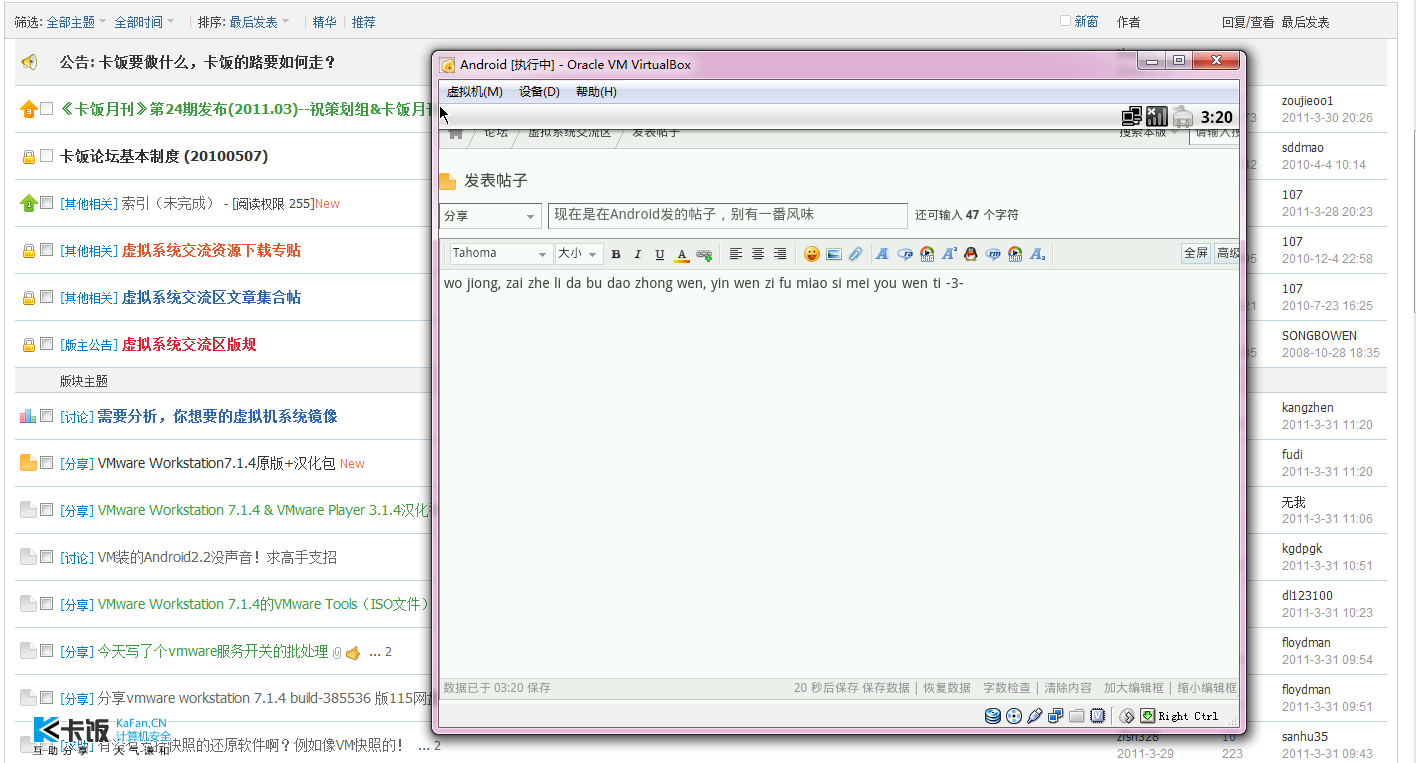Check the box for 卡饭论坛基本制度 thread

46,156
